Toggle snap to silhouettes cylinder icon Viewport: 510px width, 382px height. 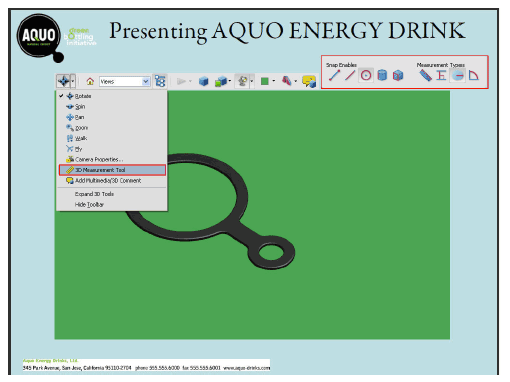[382, 75]
